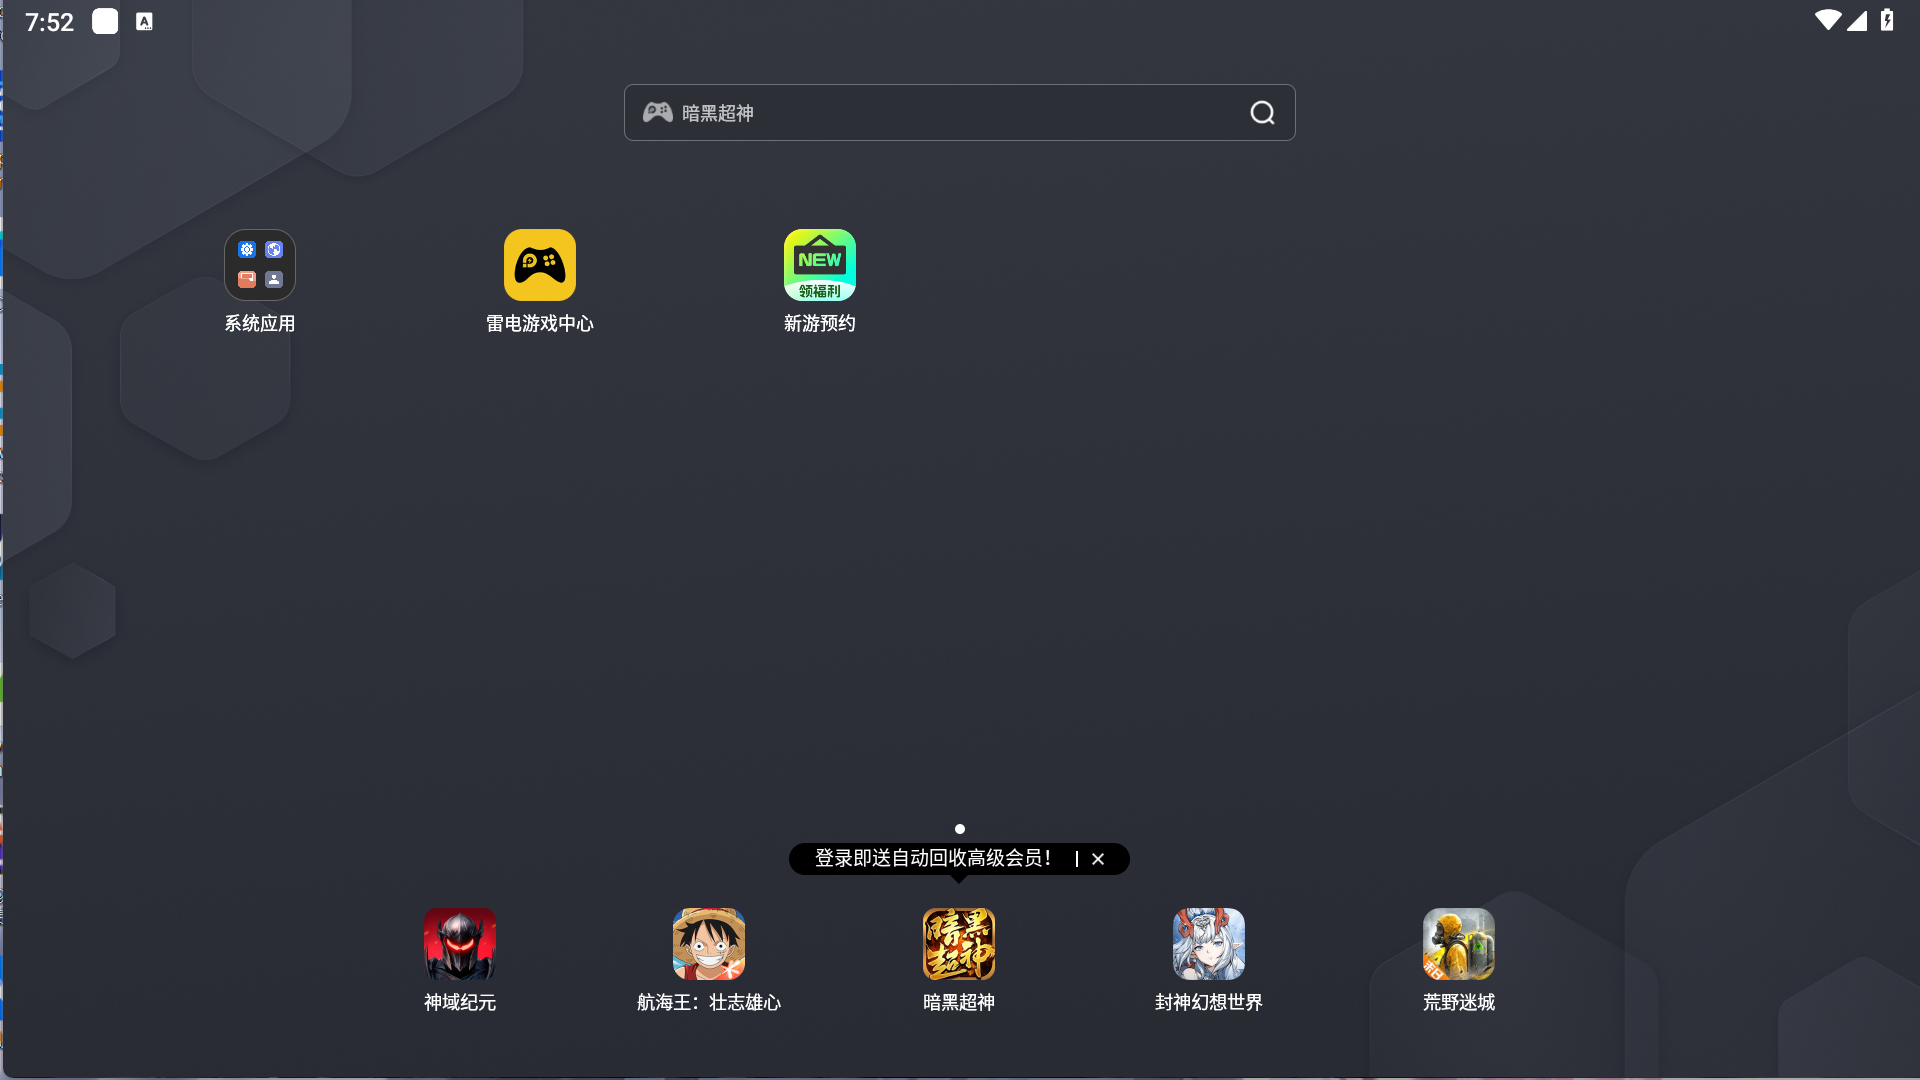Launch 暗黑超神 game icon
This screenshot has width=1920, height=1080.
pyautogui.click(x=959, y=944)
